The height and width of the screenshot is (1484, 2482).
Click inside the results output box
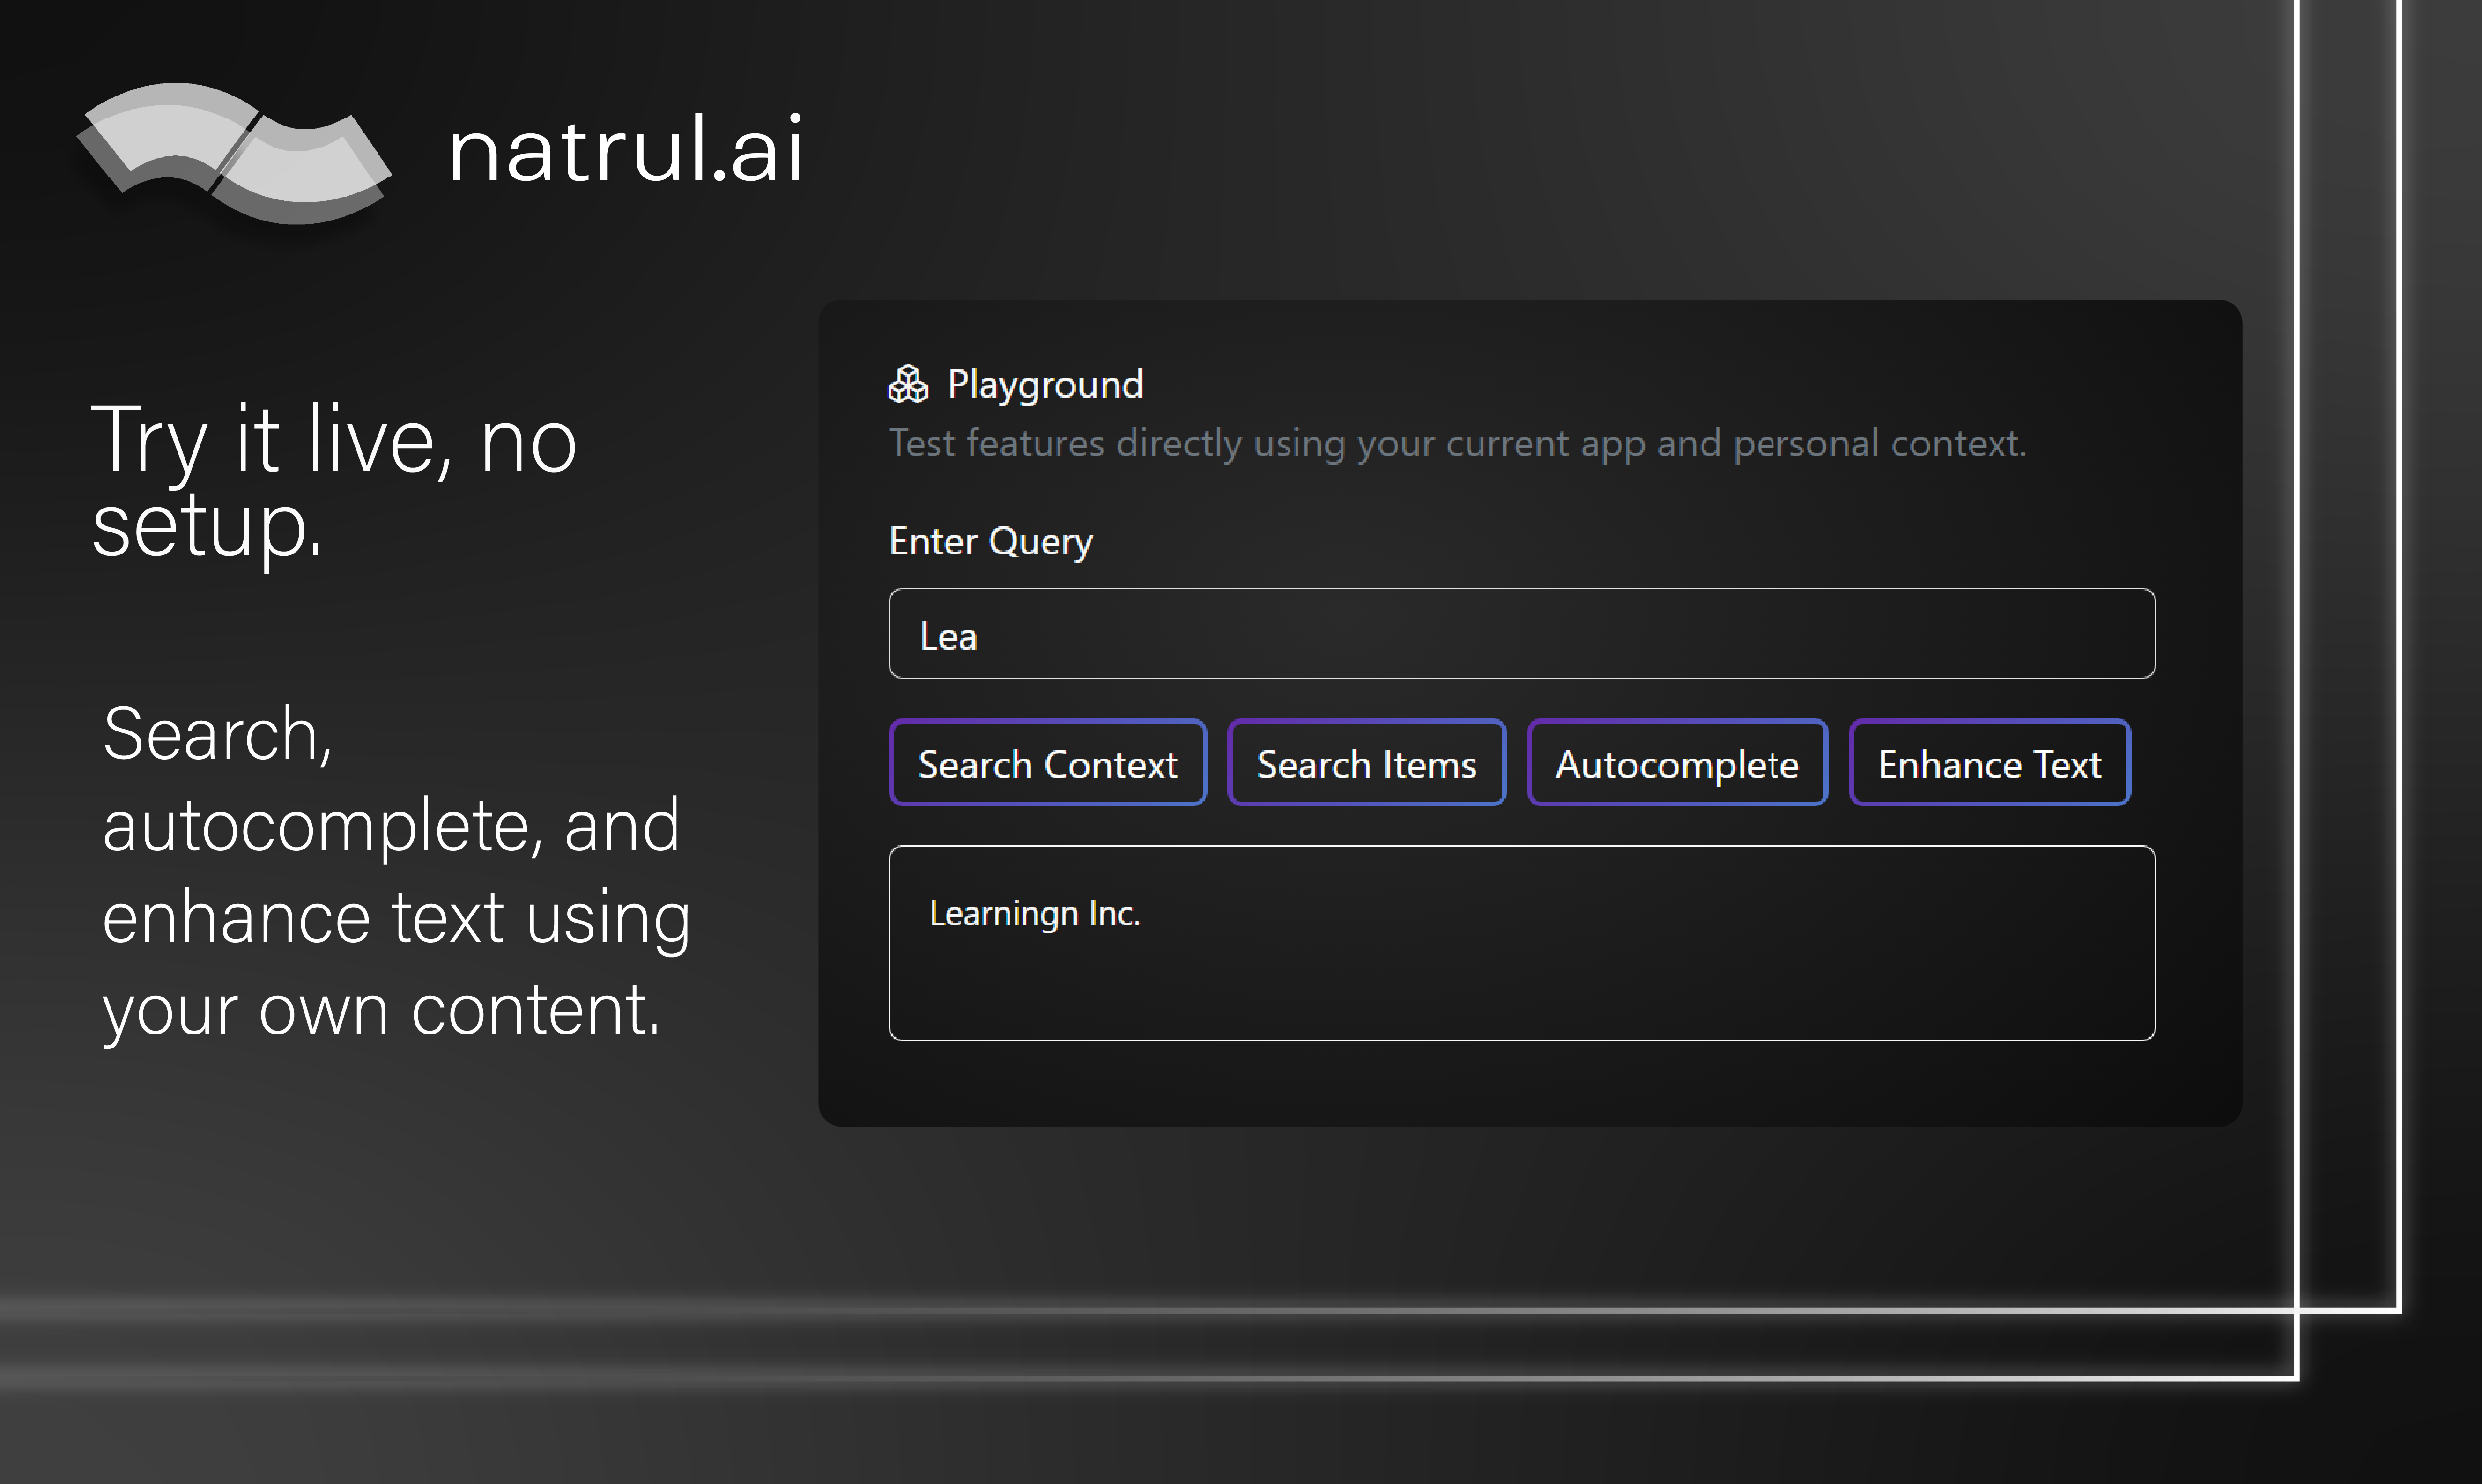(x=1521, y=944)
